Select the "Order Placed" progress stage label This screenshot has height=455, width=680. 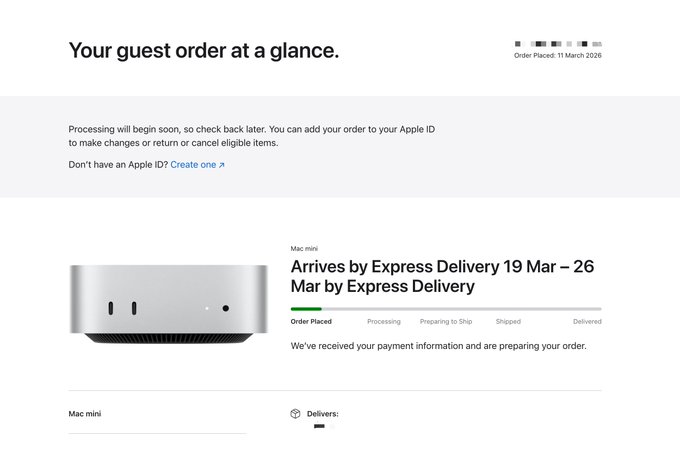click(x=311, y=322)
